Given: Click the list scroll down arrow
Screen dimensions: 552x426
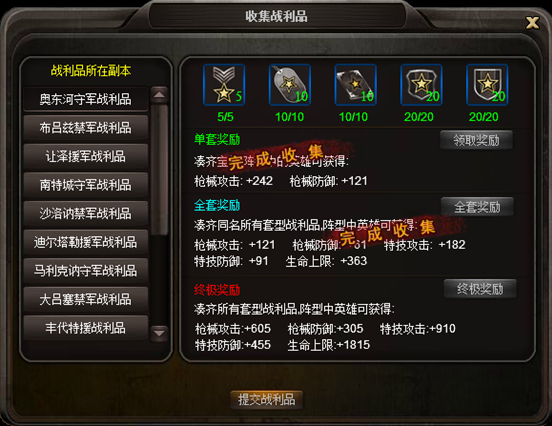Looking at the screenshot, I should (159, 333).
